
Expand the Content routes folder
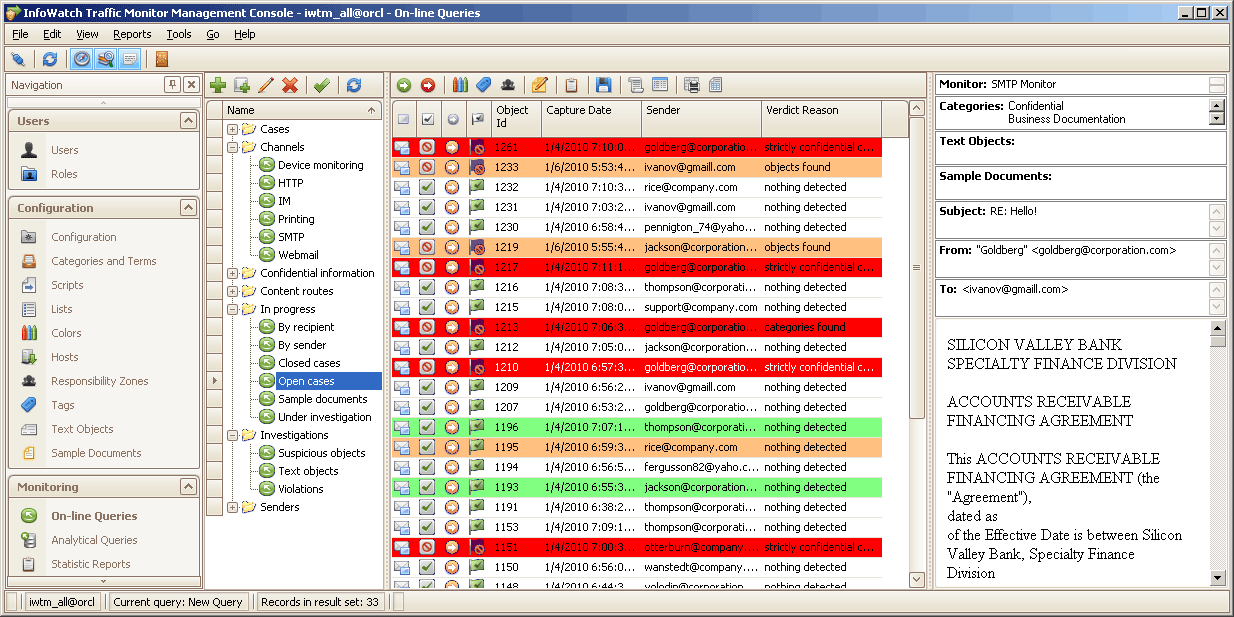(x=233, y=291)
